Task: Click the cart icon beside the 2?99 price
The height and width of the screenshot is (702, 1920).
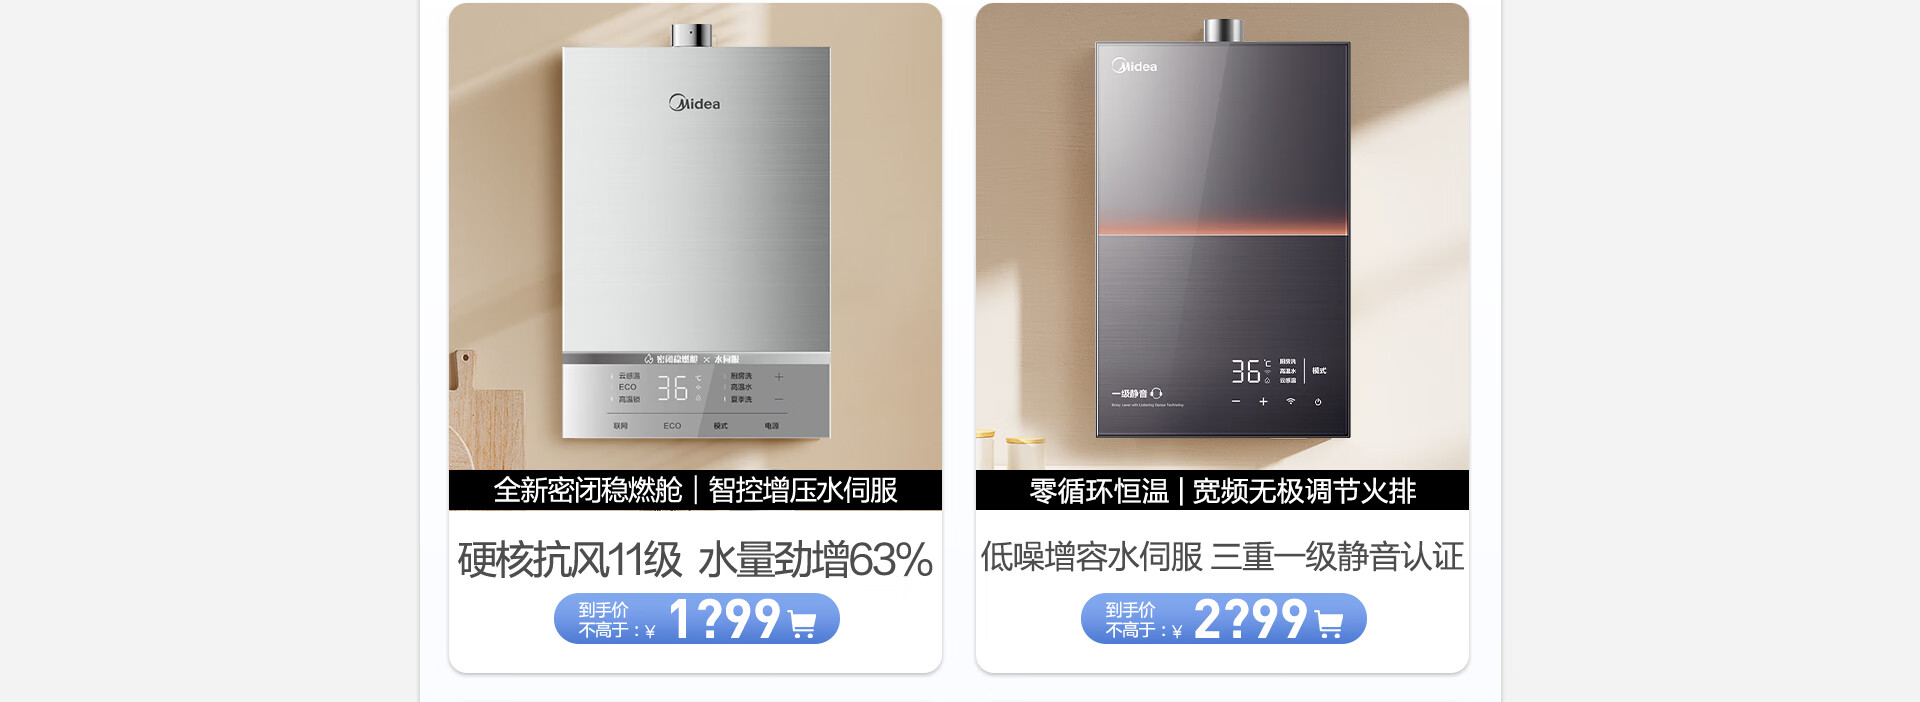Action: (x=1329, y=625)
